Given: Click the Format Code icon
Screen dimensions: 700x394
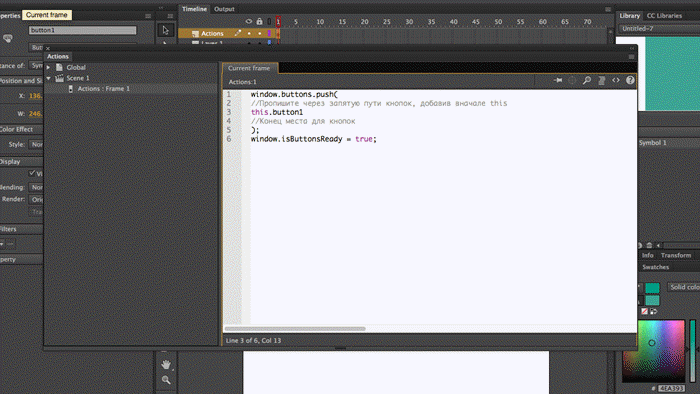Looking at the screenshot, I should (601, 80).
